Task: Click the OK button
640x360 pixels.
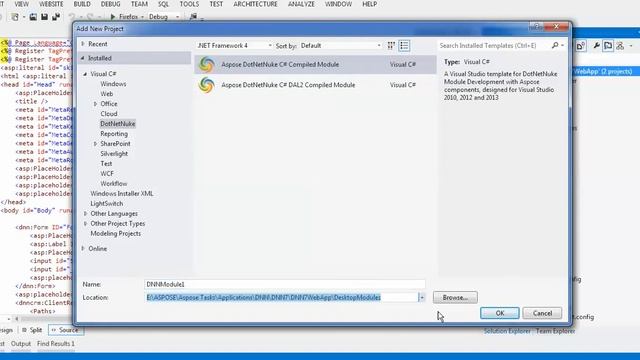Action: (x=500, y=313)
